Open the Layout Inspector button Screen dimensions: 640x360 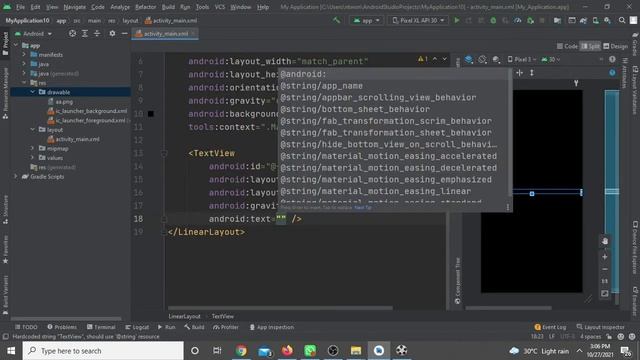point(600,327)
